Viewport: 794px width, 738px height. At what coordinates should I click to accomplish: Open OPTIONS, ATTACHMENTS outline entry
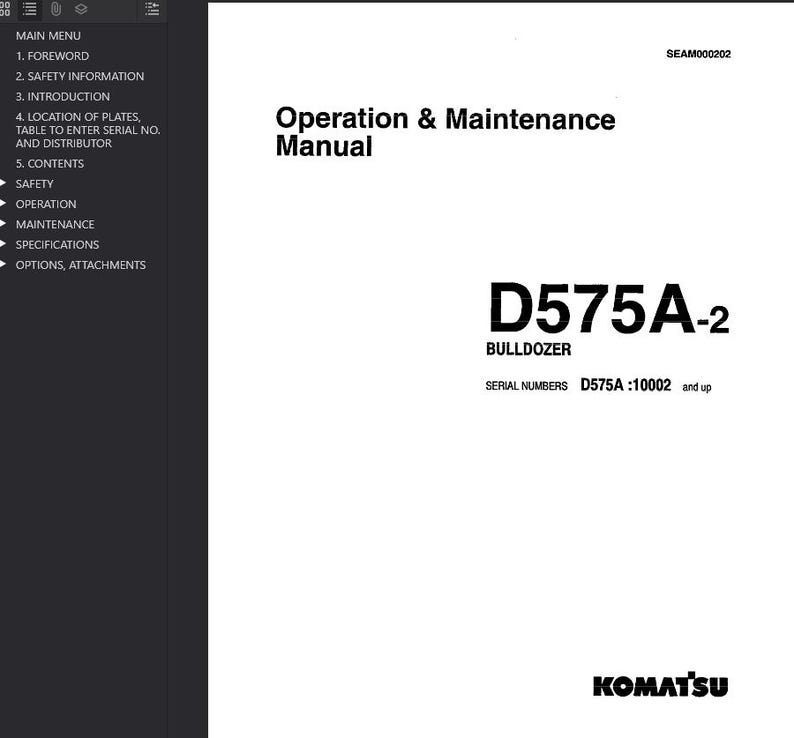81,265
